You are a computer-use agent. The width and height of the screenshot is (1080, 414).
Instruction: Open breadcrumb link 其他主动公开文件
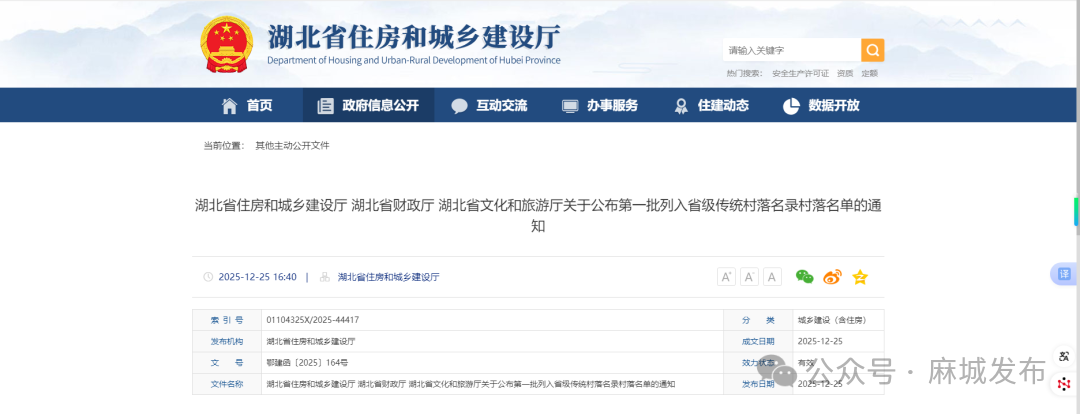click(292, 145)
